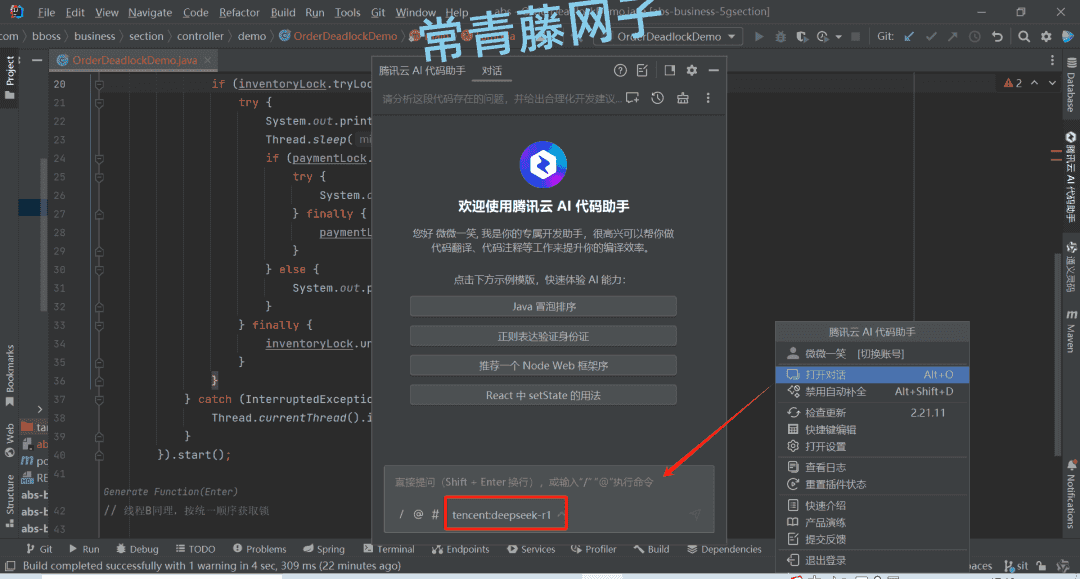Select the OrderDeadlockDemo.java editor tab
This screenshot has height=579, width=1080.
click(x=134, y=61)
